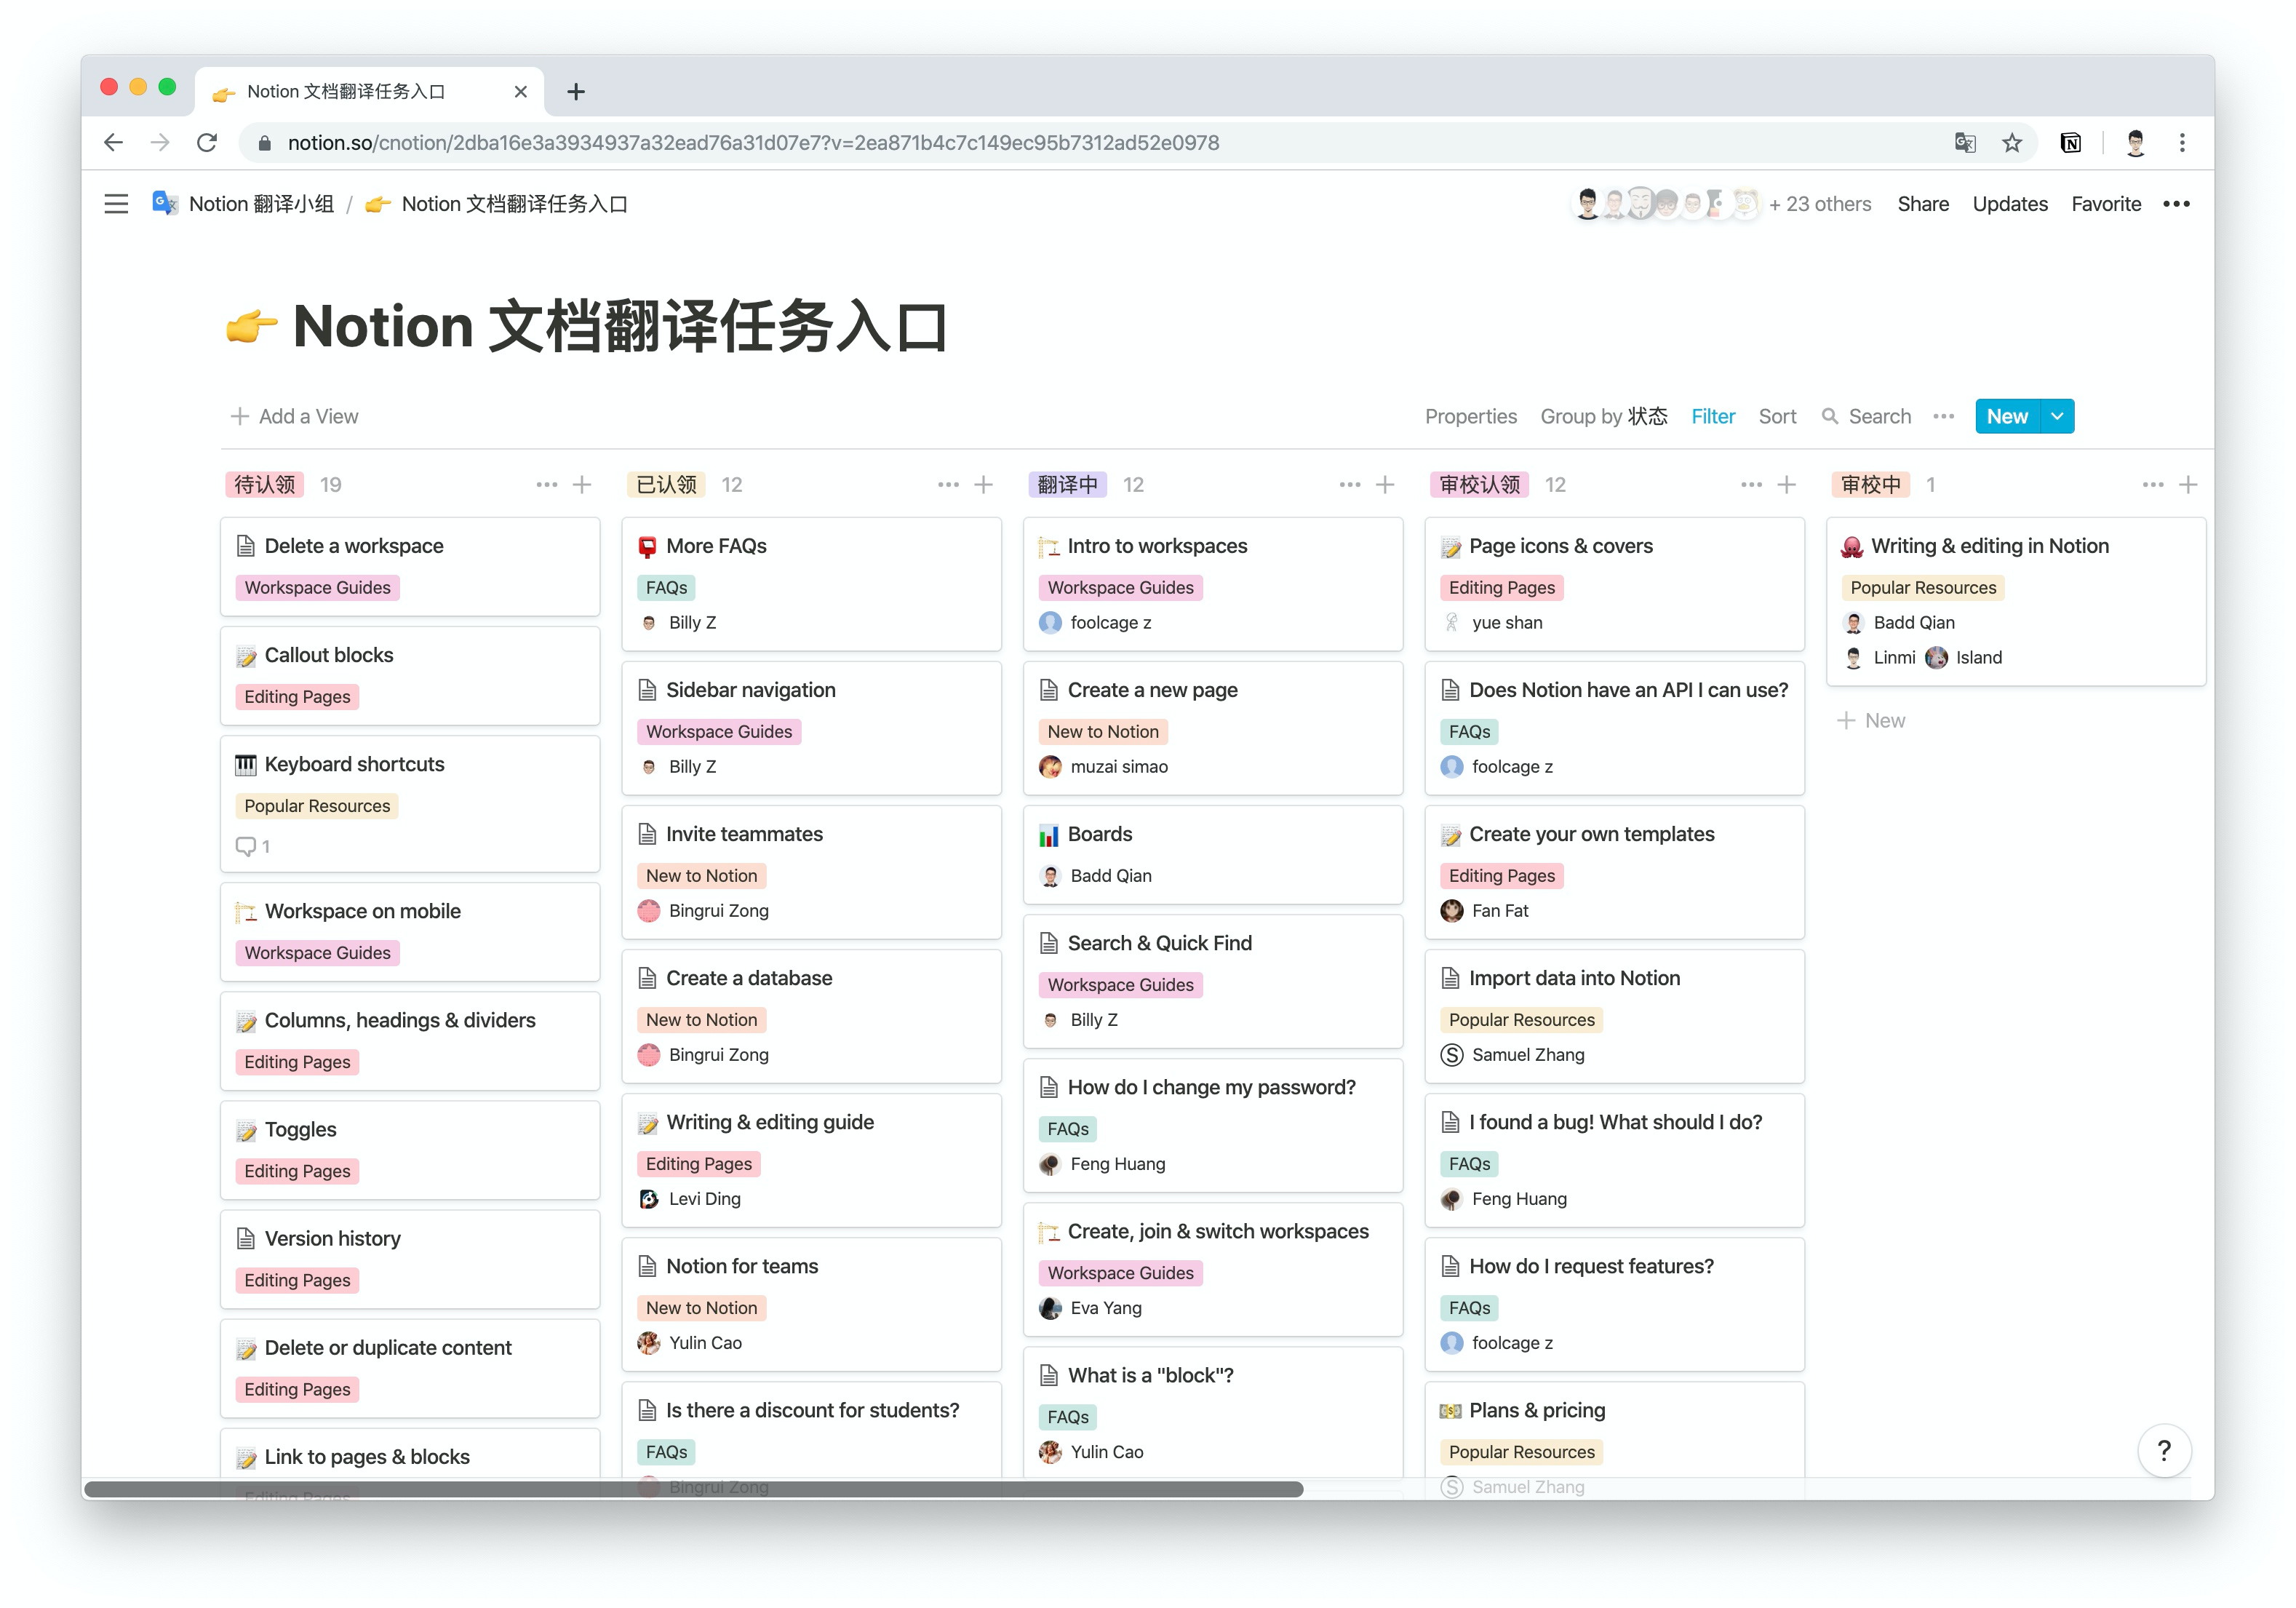The image size is (2296, 1608).
Task: Add a card to the 已认领 column
Action: 984,485
